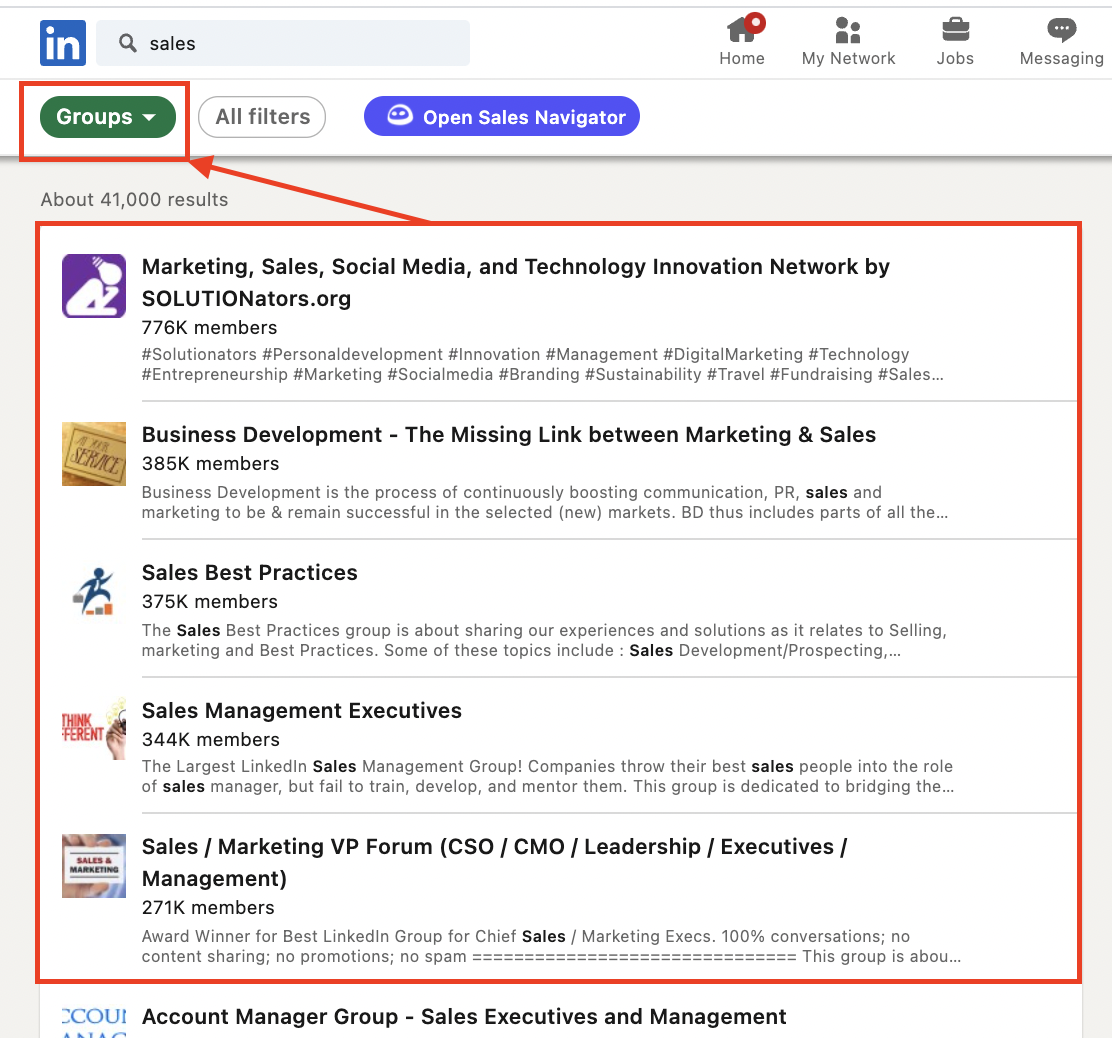Image resolution: width=1112 pixels, height=1038 pixels.
Task: Click '375K members' text
Action: coord(210,602)
